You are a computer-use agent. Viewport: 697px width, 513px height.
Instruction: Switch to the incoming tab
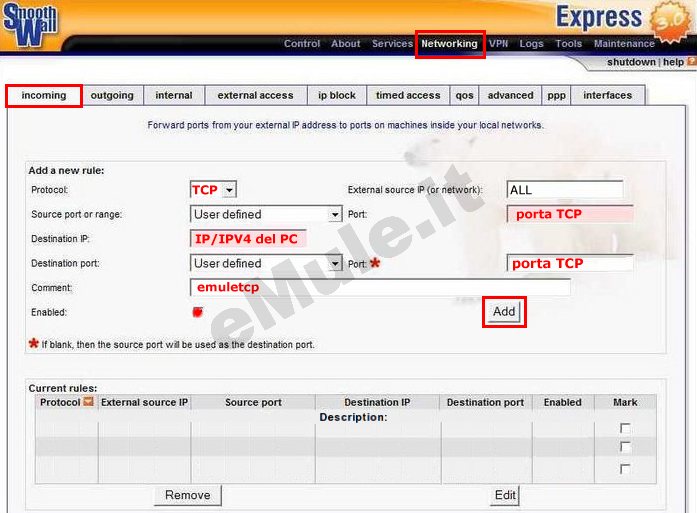[x=44, y=96]
